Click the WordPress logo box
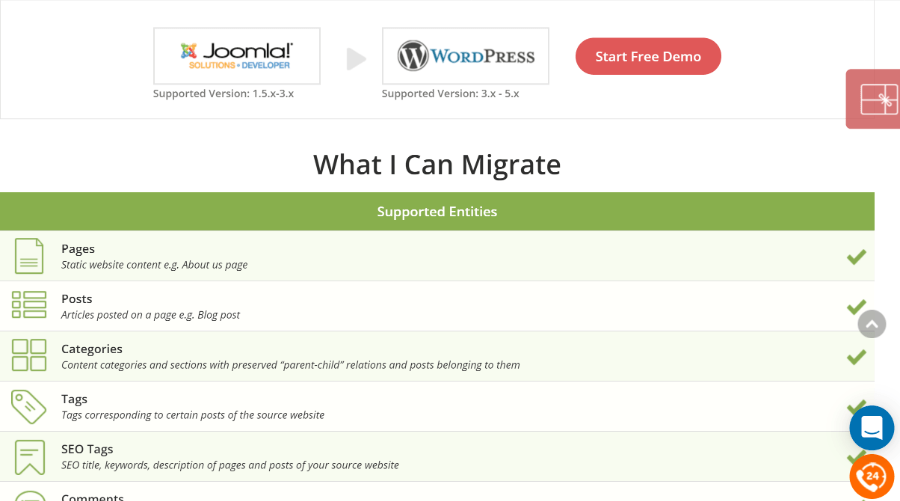The width and height of the screenshot is (900, 501). [x=465, y=56]
